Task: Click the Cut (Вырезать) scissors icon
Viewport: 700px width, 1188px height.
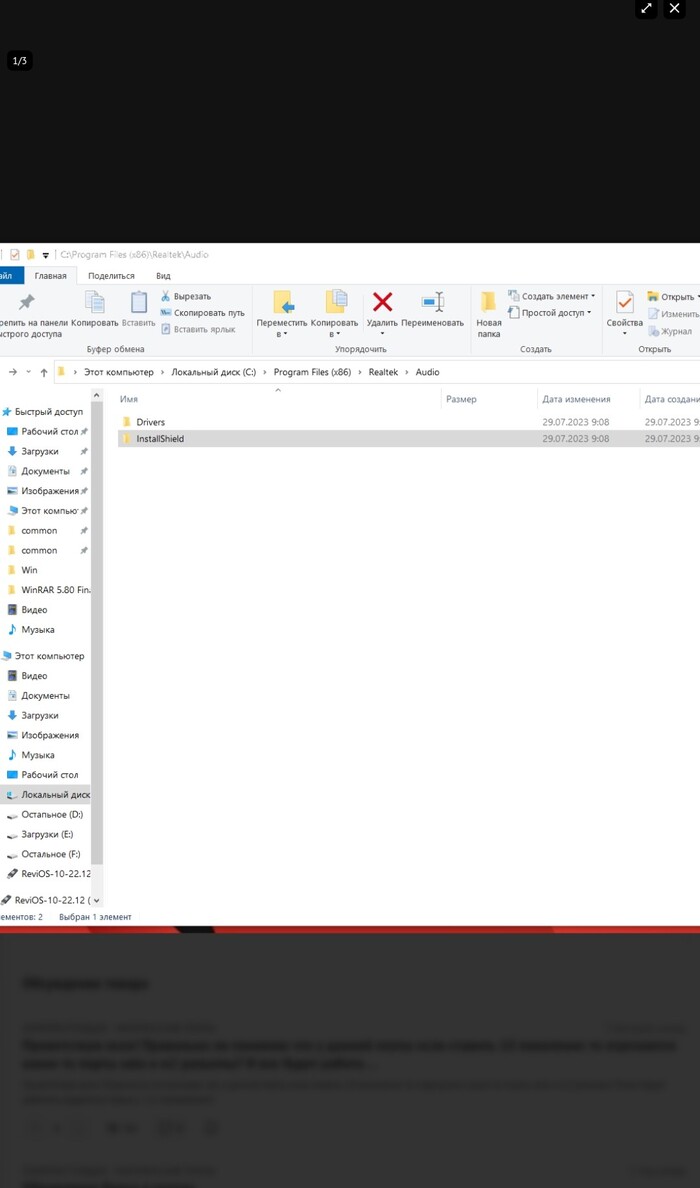Action: point(166,296)
